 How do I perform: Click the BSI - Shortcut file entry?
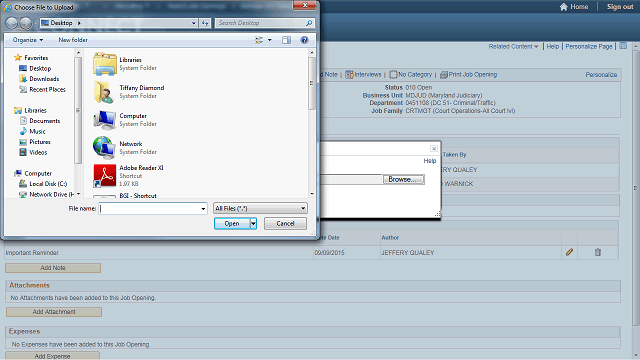tap(138, 196)
